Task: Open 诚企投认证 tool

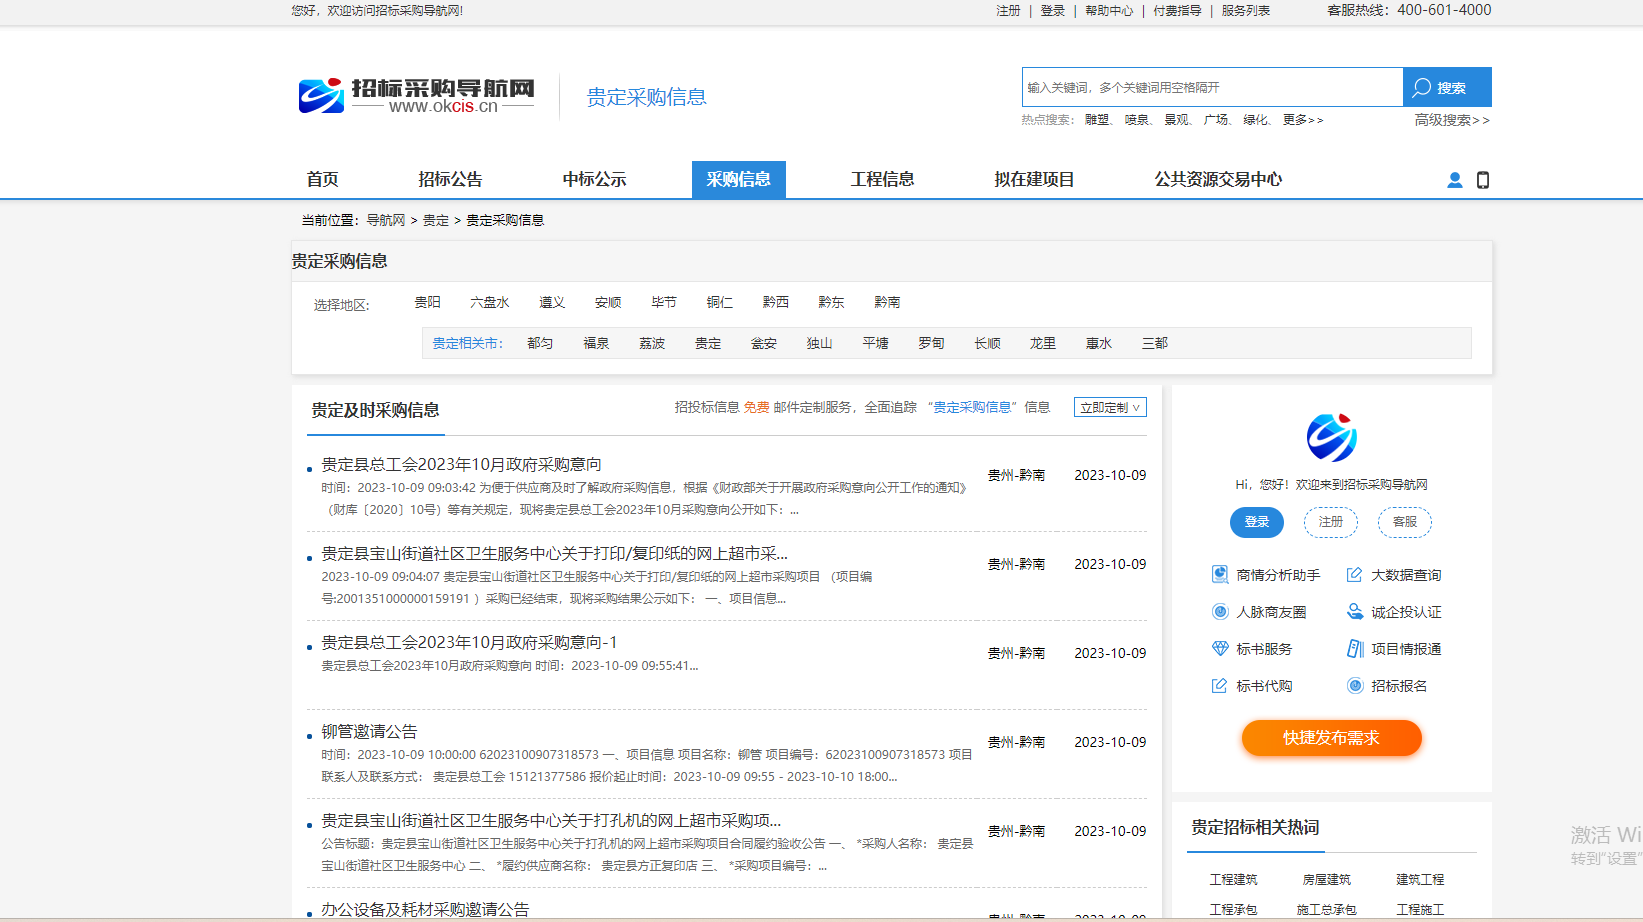Action: coord(1394,612)
